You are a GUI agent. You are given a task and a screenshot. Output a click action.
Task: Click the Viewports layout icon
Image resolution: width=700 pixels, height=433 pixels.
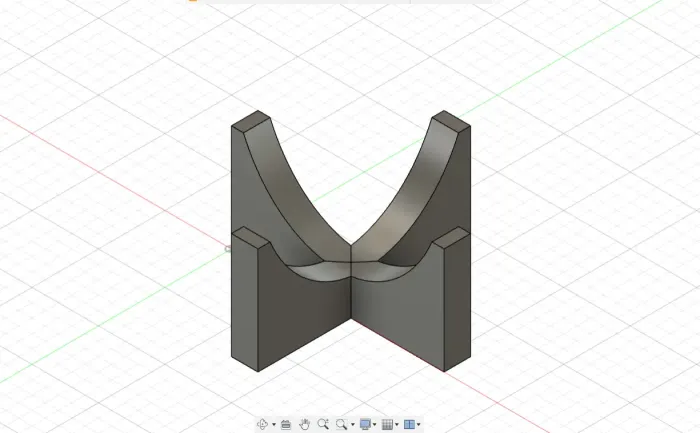409,424
